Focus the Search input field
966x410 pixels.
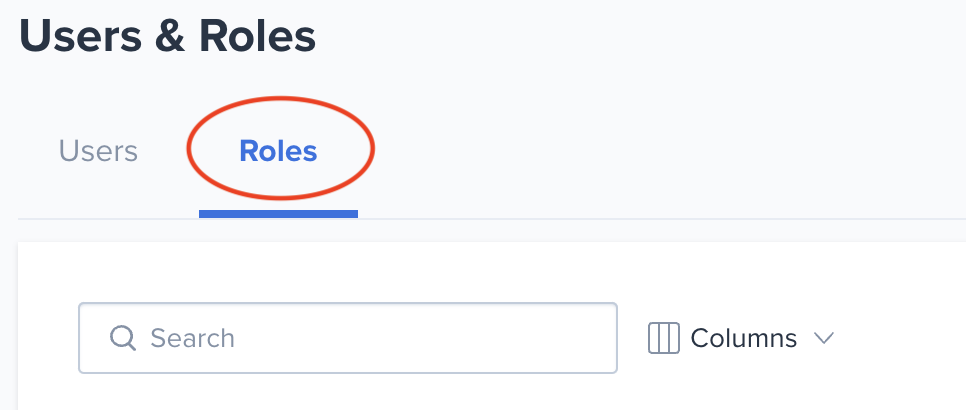[348, 338]
